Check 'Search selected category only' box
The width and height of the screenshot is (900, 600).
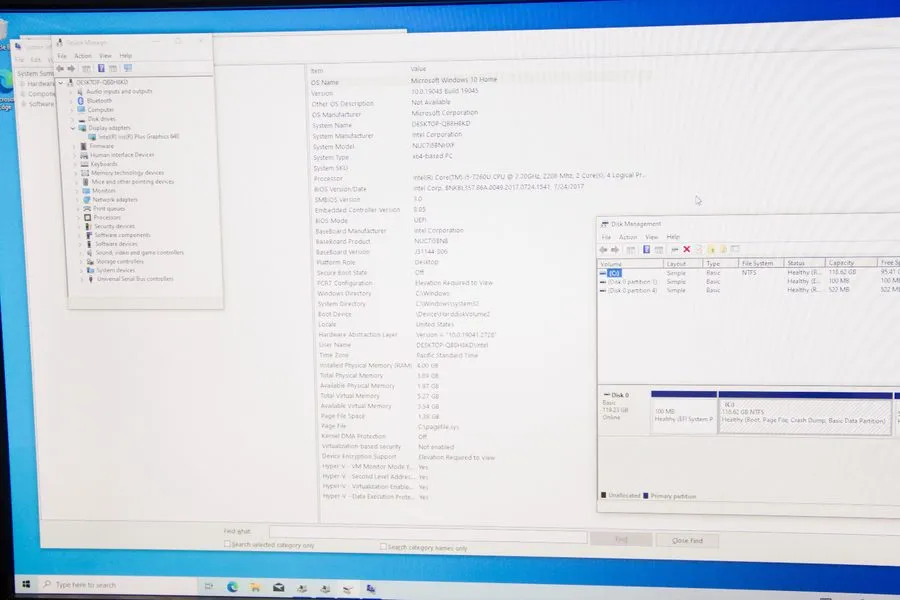tap(227, 544)
